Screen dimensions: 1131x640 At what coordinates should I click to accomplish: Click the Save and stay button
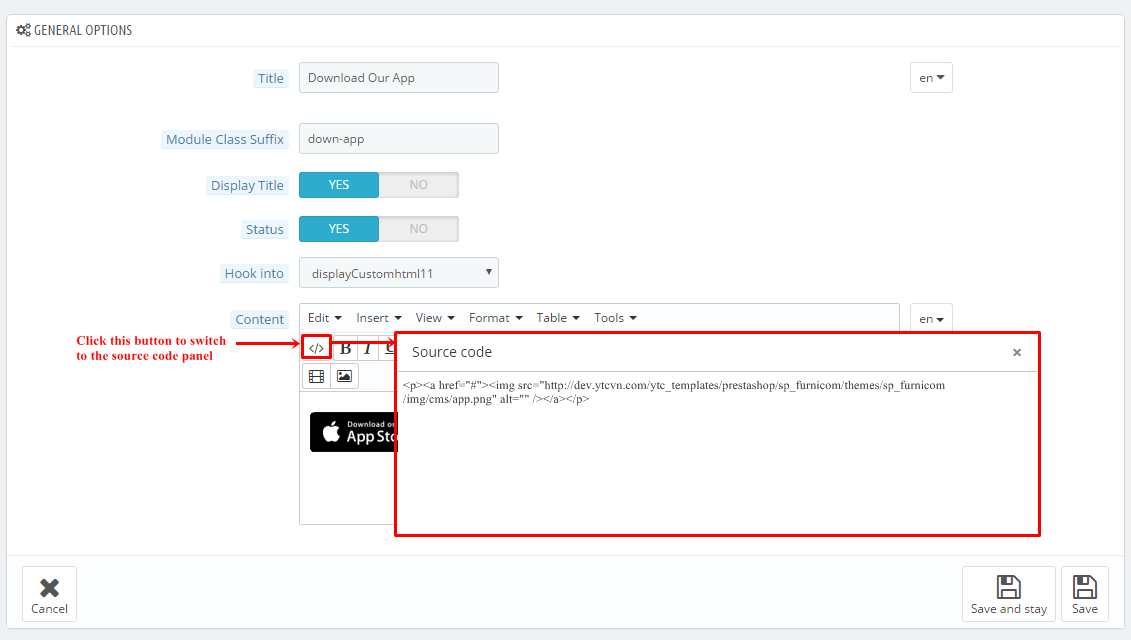click(1008, 594)
